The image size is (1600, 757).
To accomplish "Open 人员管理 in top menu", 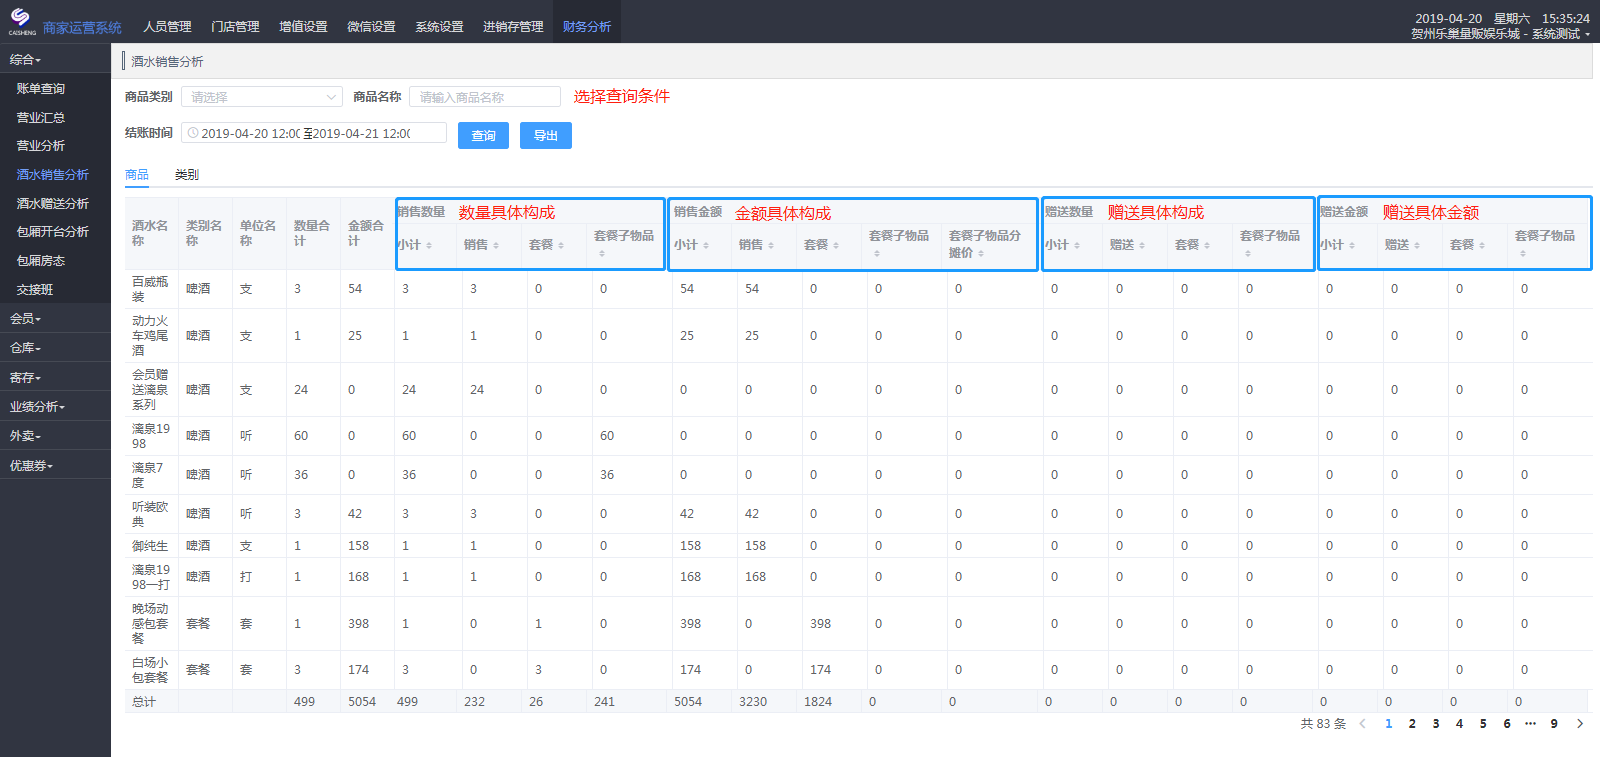I will (x=167, y=27).
